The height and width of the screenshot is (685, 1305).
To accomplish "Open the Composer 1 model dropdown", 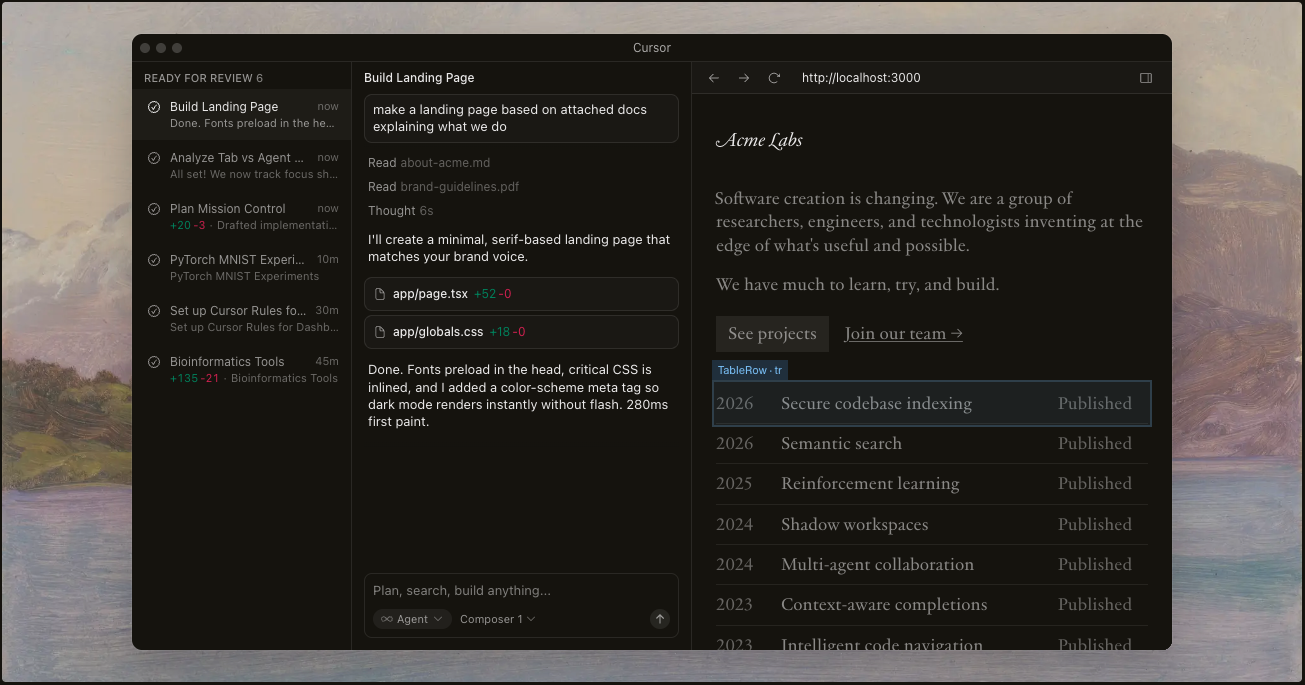I will click(497, 619).
